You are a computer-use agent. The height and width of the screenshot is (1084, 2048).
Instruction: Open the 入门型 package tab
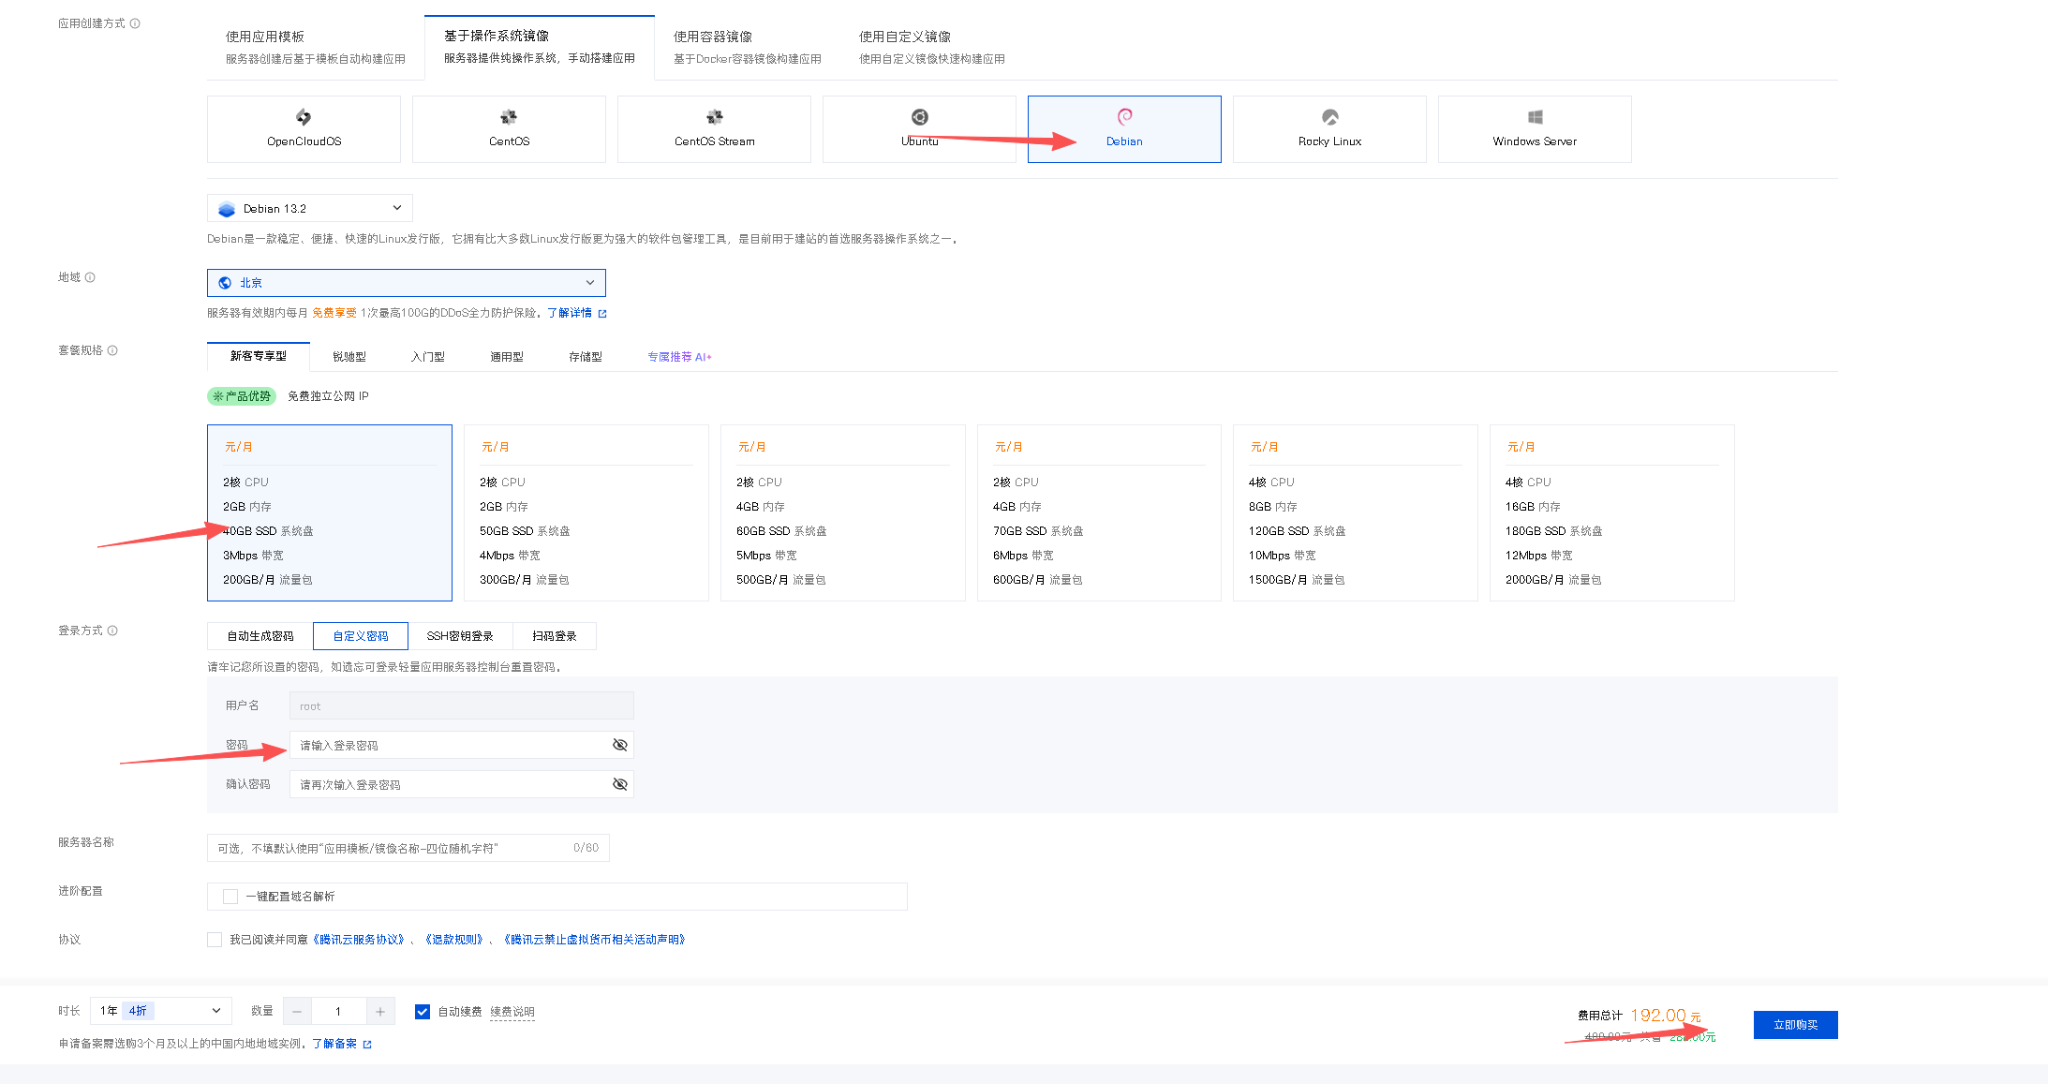[428, 357]
